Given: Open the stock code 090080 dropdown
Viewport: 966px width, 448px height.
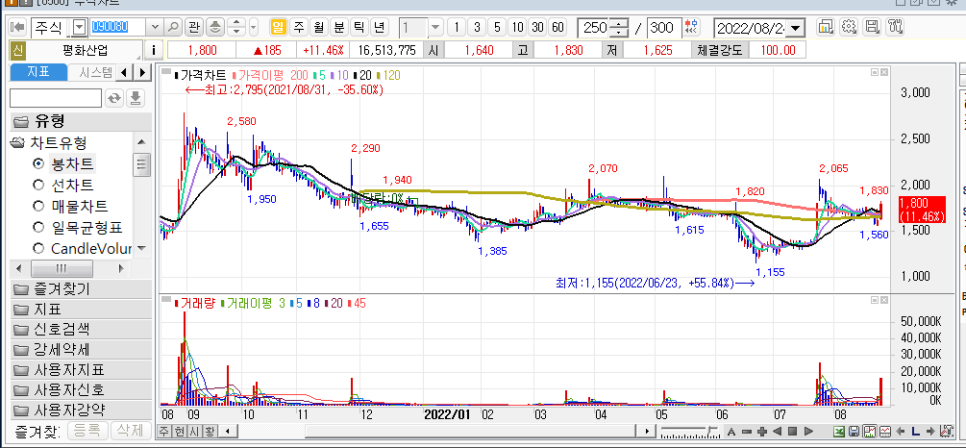Looking at the screenshot, I should (x=155, y=28).
